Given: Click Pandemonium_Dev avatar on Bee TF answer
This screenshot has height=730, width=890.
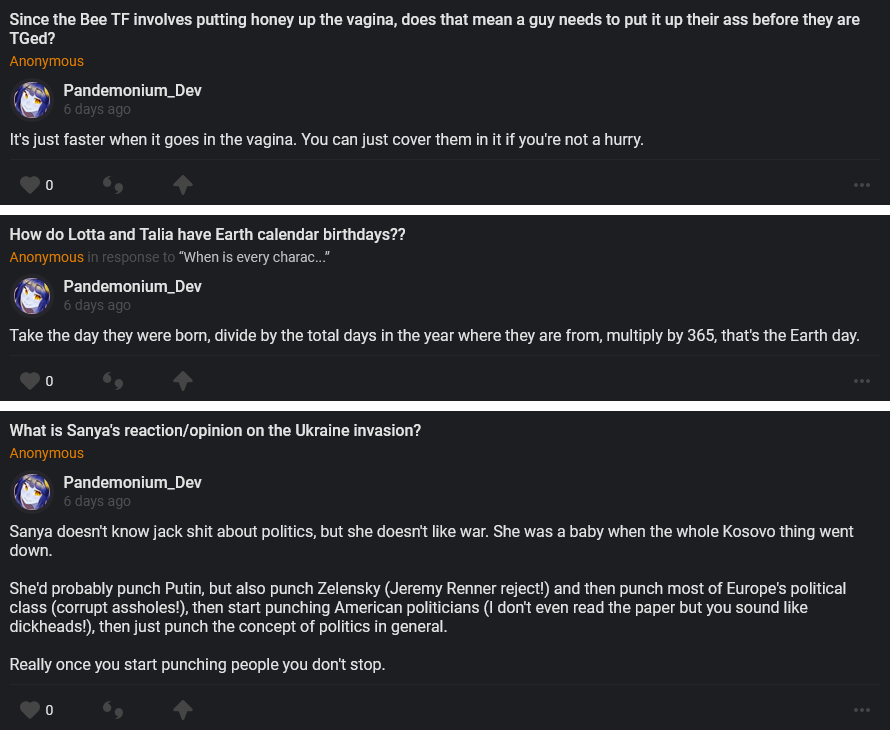Looking at the screenshot, I should [x=32, y=100].
